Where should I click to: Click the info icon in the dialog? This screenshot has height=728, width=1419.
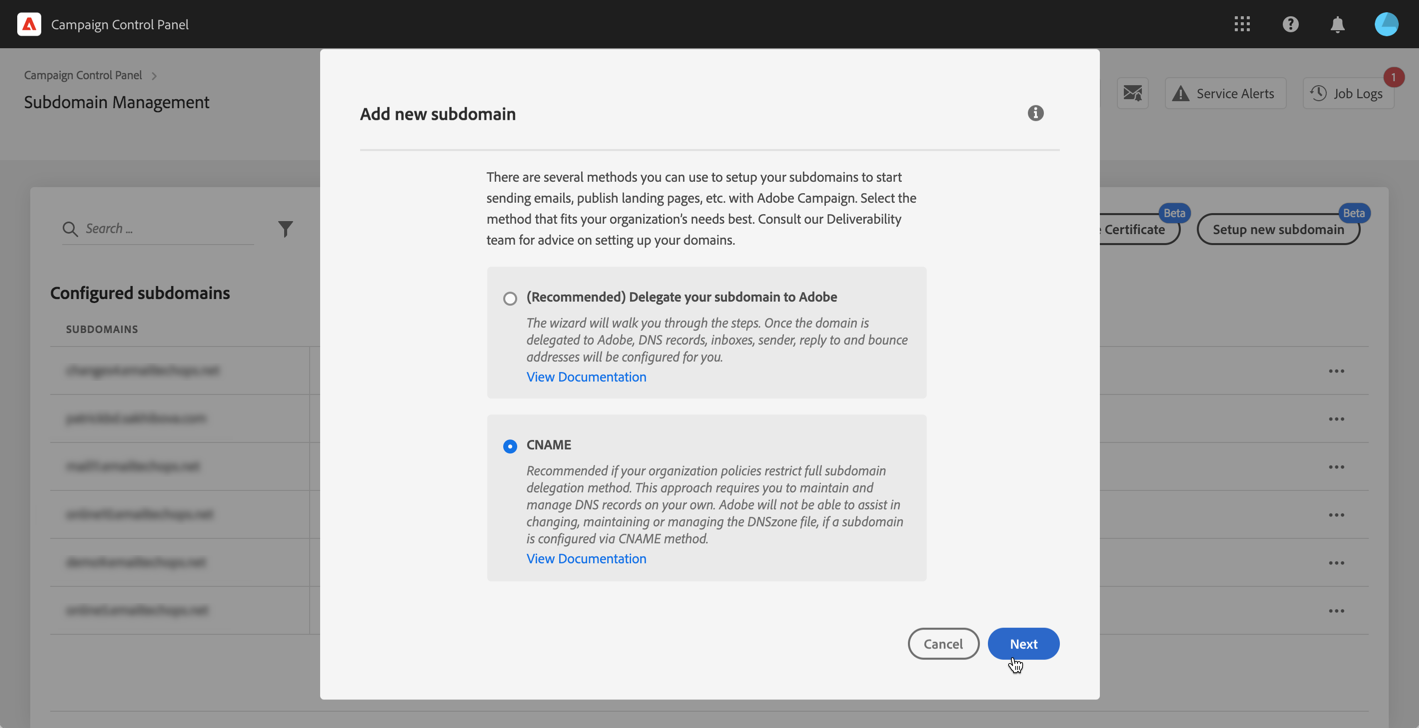(1036, 113)
